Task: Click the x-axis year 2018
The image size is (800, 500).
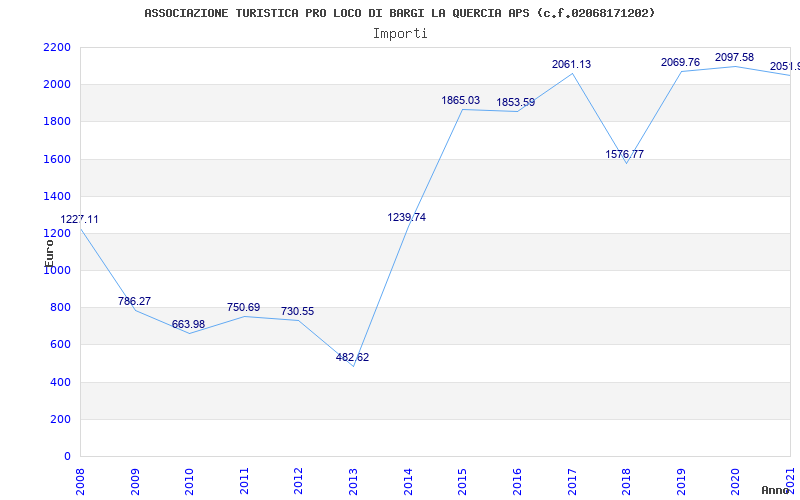Action: click(626, 481)
